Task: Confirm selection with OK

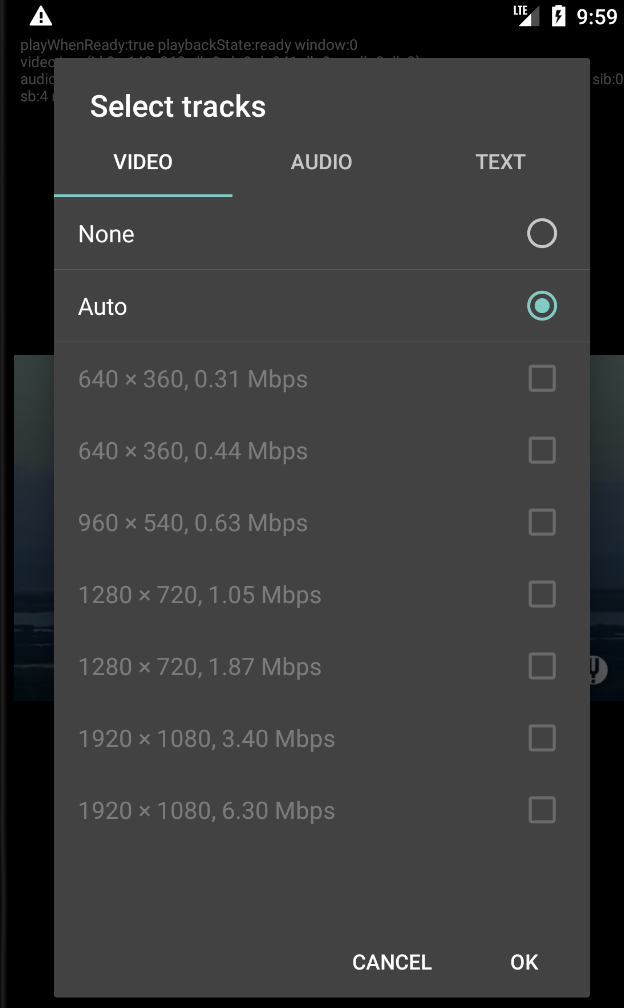Action: [523, 962]
